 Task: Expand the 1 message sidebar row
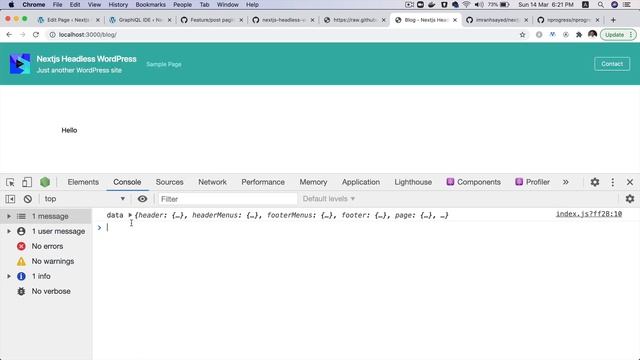(x=9, y=216)
